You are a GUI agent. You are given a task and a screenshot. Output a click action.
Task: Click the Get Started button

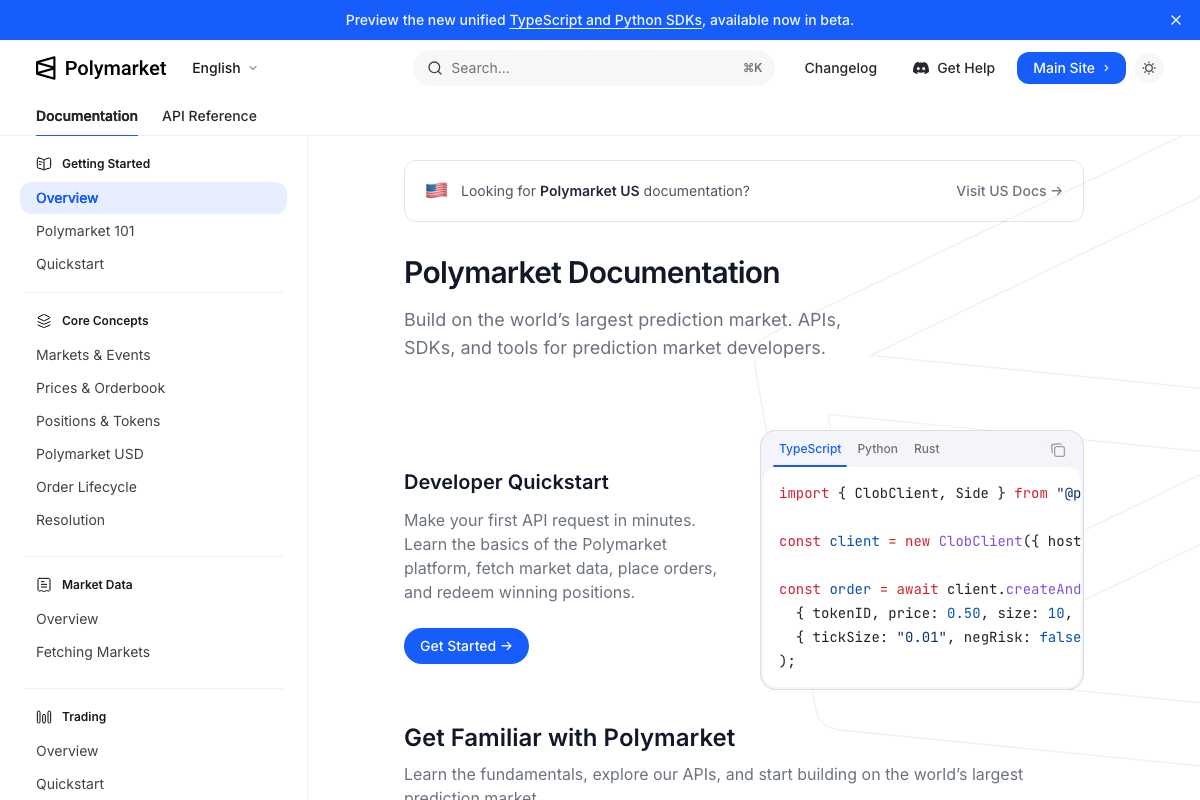tap(466, 646)
